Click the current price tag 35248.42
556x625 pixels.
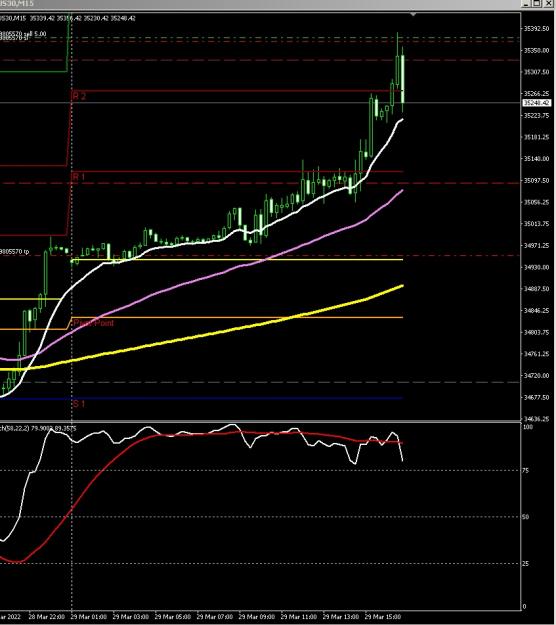click(x=536, y=103)
